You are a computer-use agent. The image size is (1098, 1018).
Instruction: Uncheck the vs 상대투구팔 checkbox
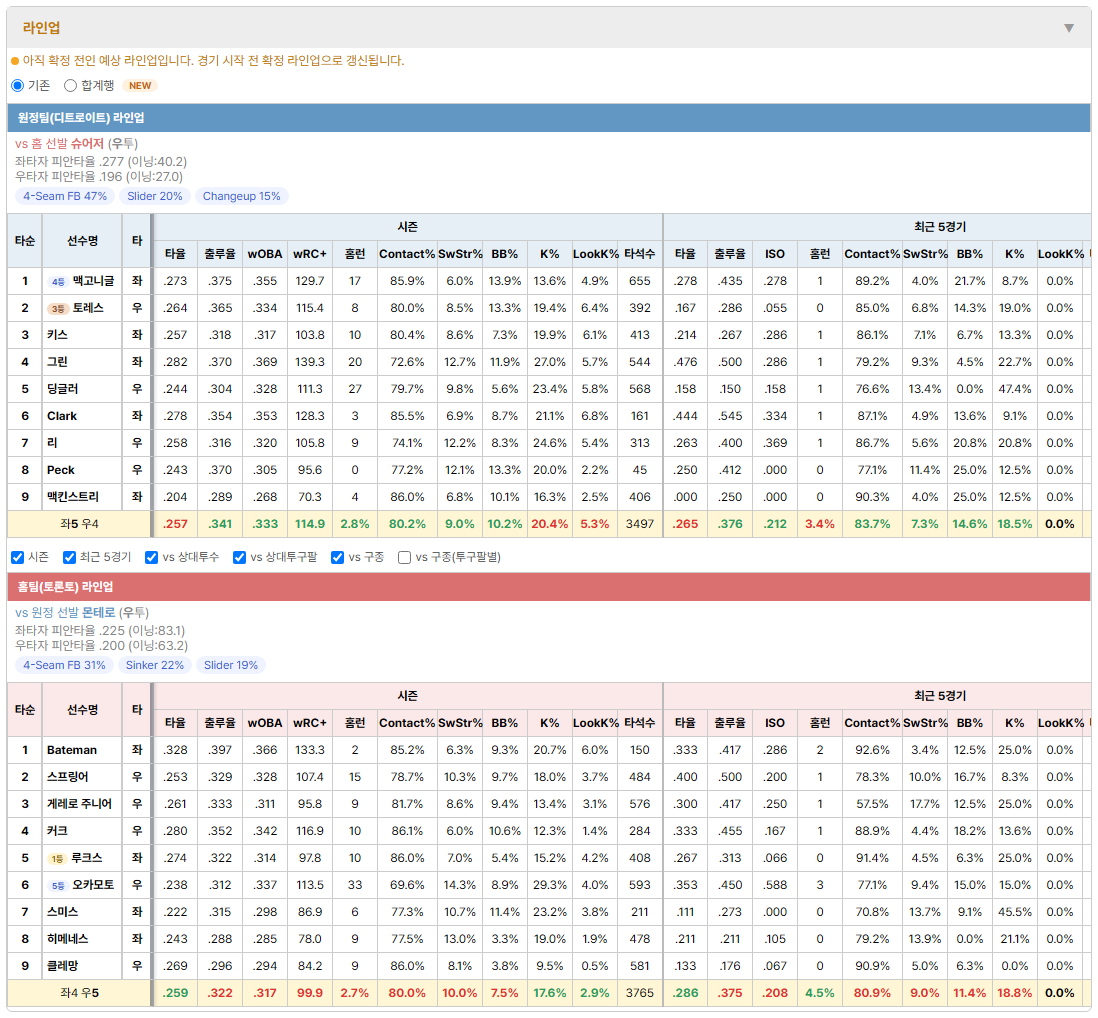point(239,557)
